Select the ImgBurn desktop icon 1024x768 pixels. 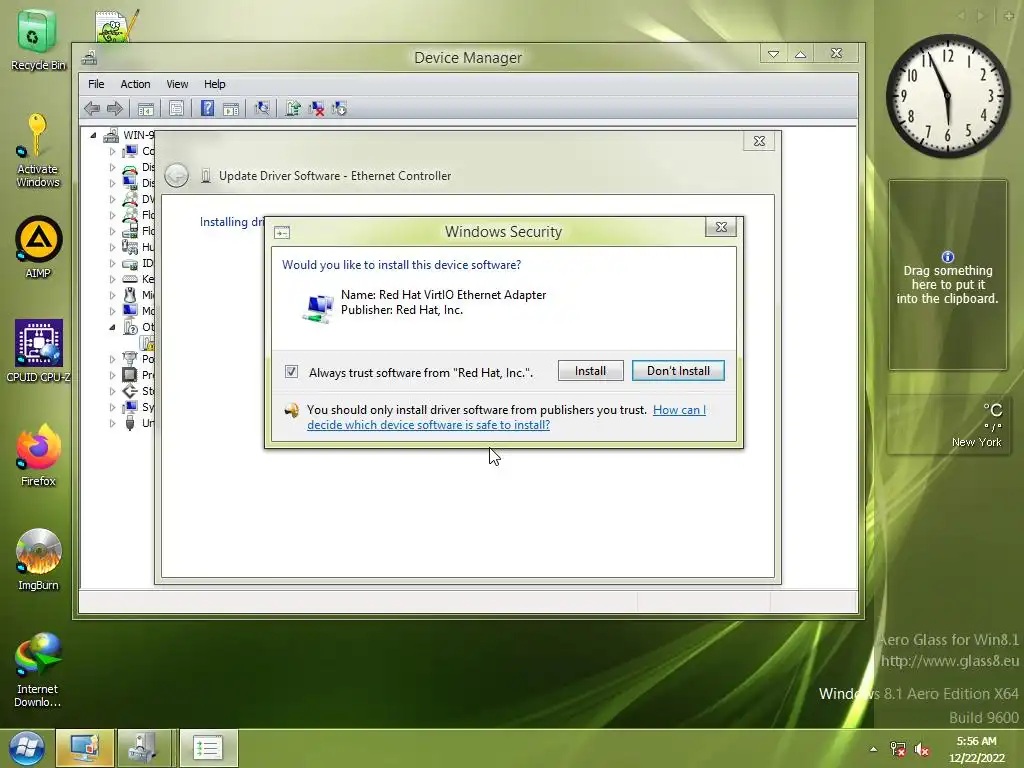(x=38, y=560)
